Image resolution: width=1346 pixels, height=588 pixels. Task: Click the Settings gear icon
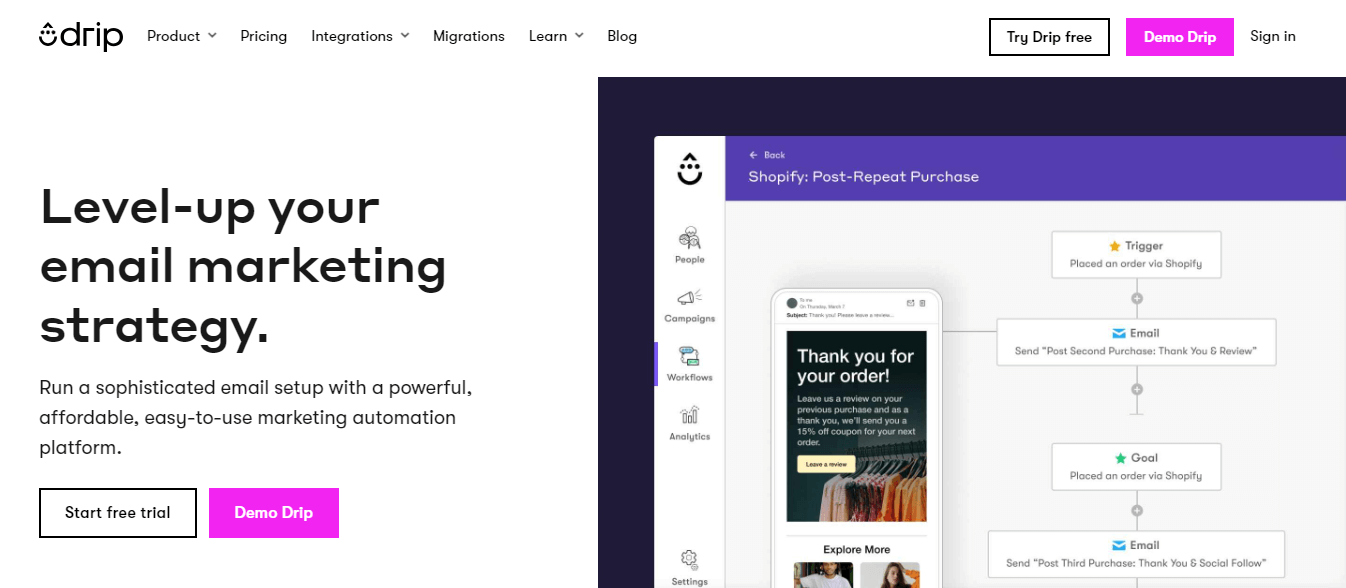click(689, 558)
